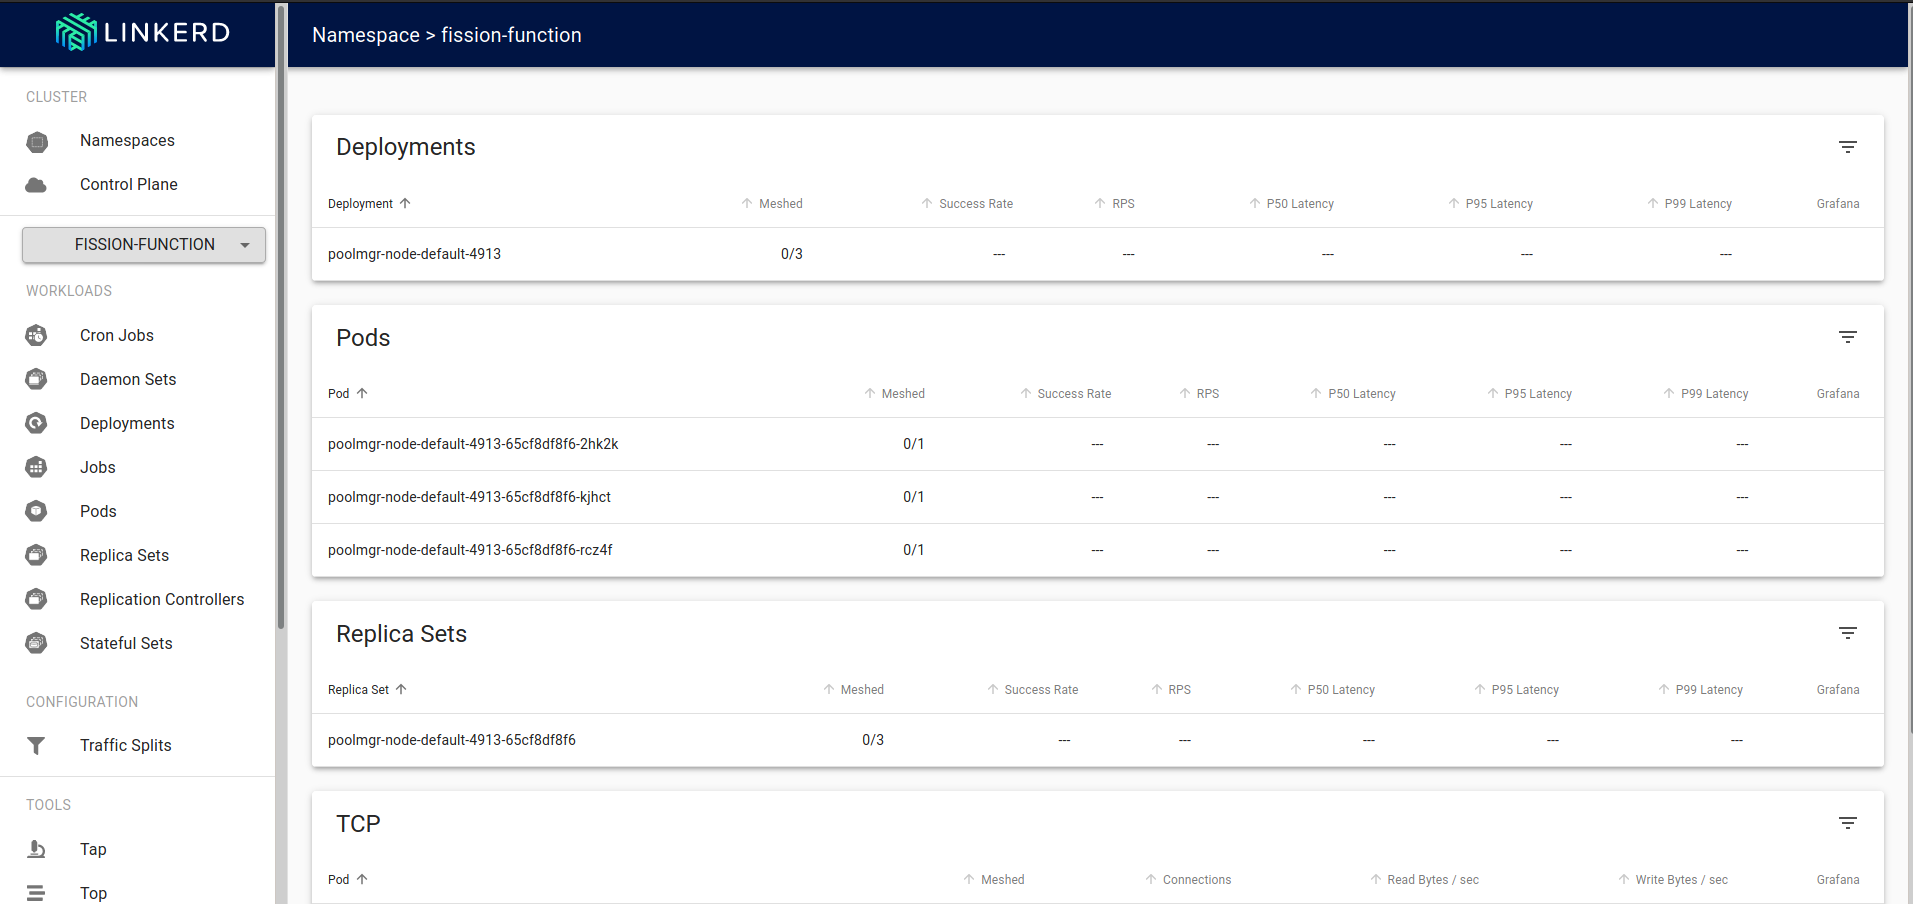Filter the Deployments table

(x=1847, y=147)
